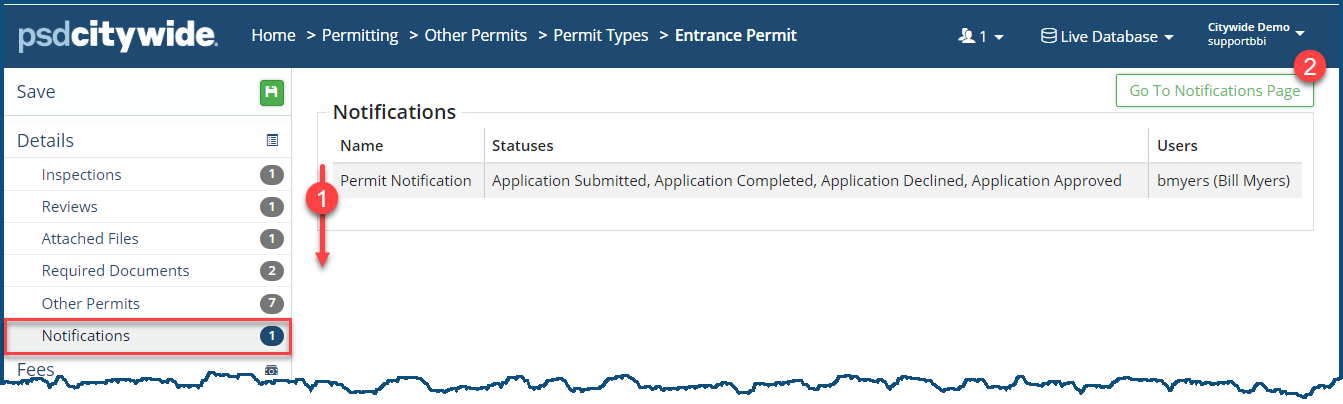Open the Live Database dropdown
1343x404 pixels.
1108,36
